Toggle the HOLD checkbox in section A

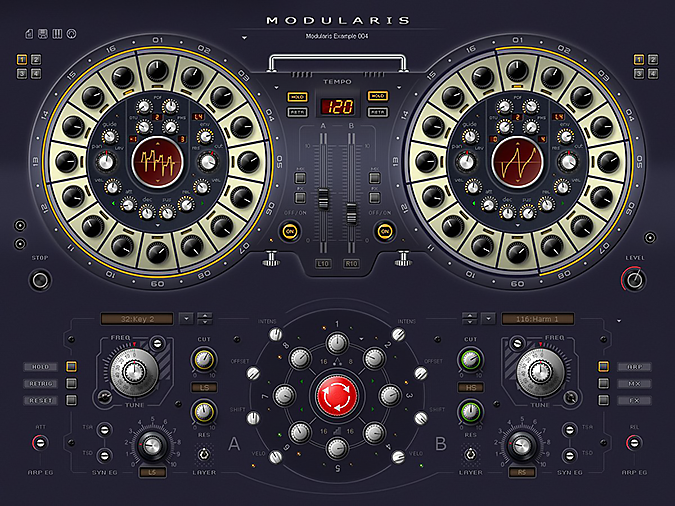(71, 367)
